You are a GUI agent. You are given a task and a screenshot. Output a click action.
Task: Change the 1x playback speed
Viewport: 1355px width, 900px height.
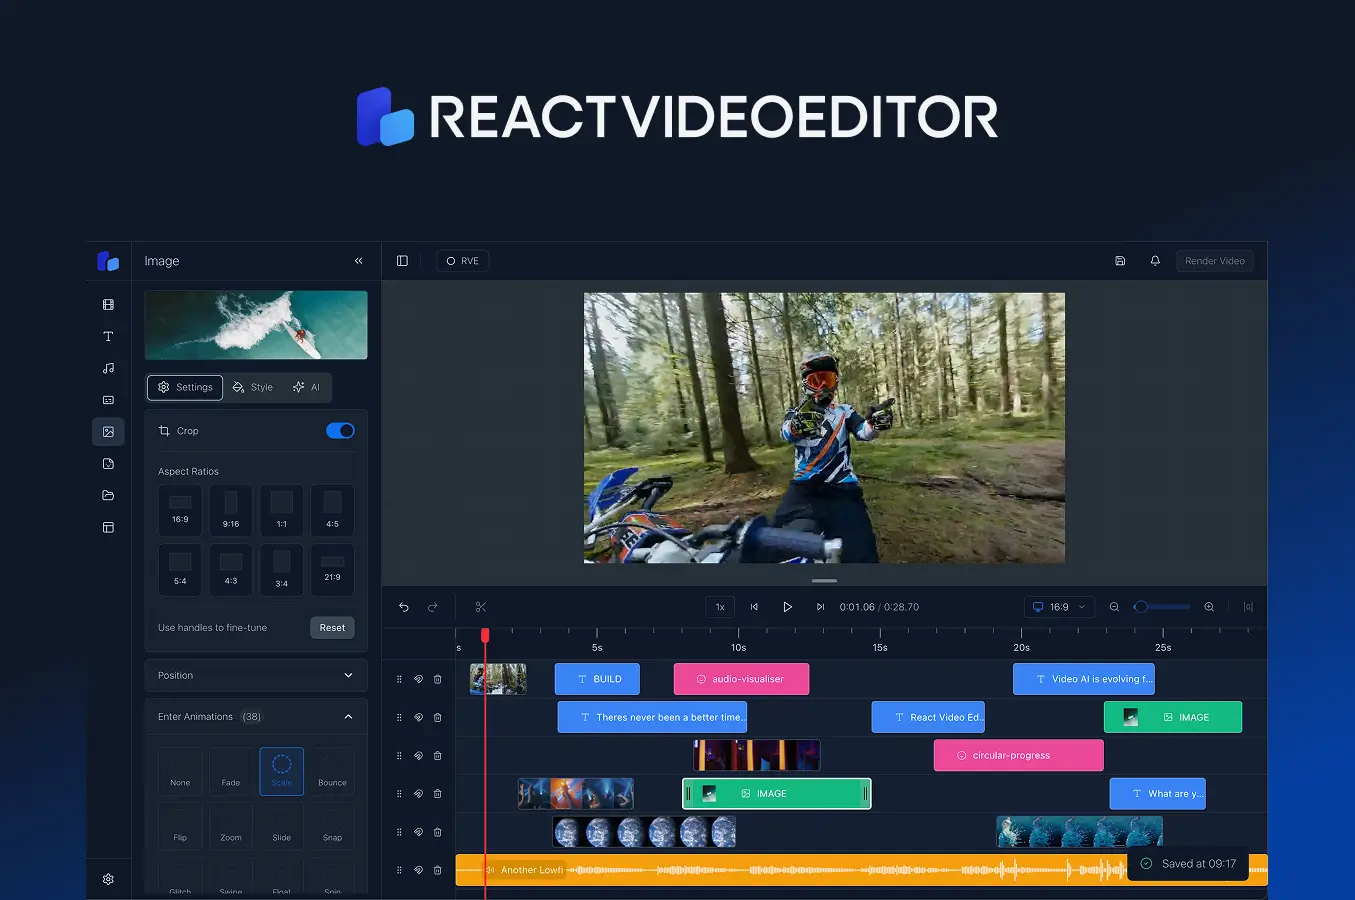pos(720,607)
